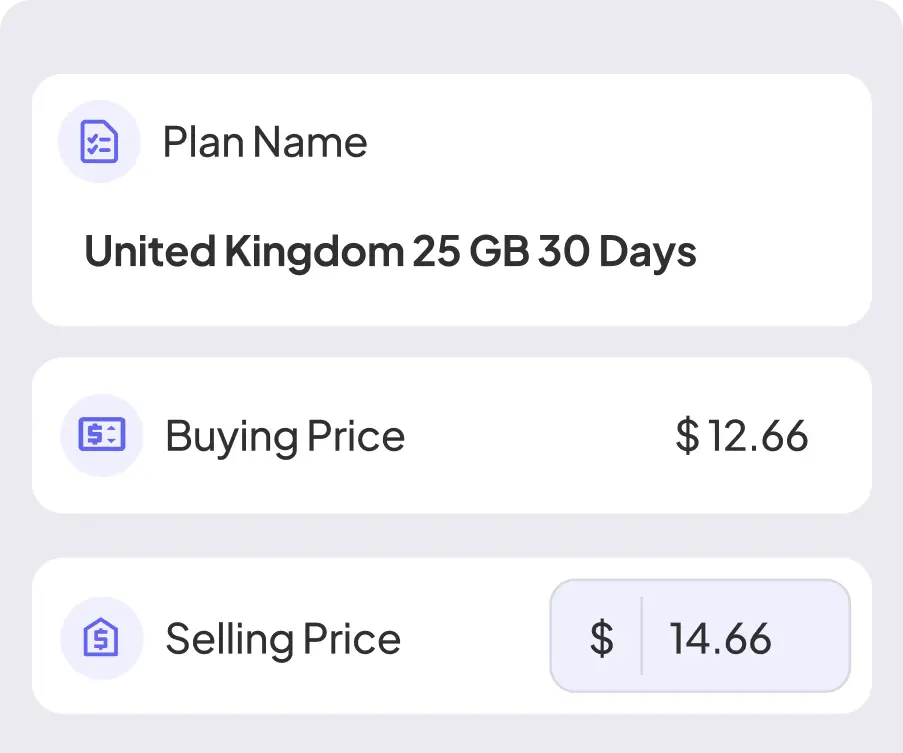903x753 pixels.
Task: Click the "Selling Price" label
Action: [x=283, y=639]
